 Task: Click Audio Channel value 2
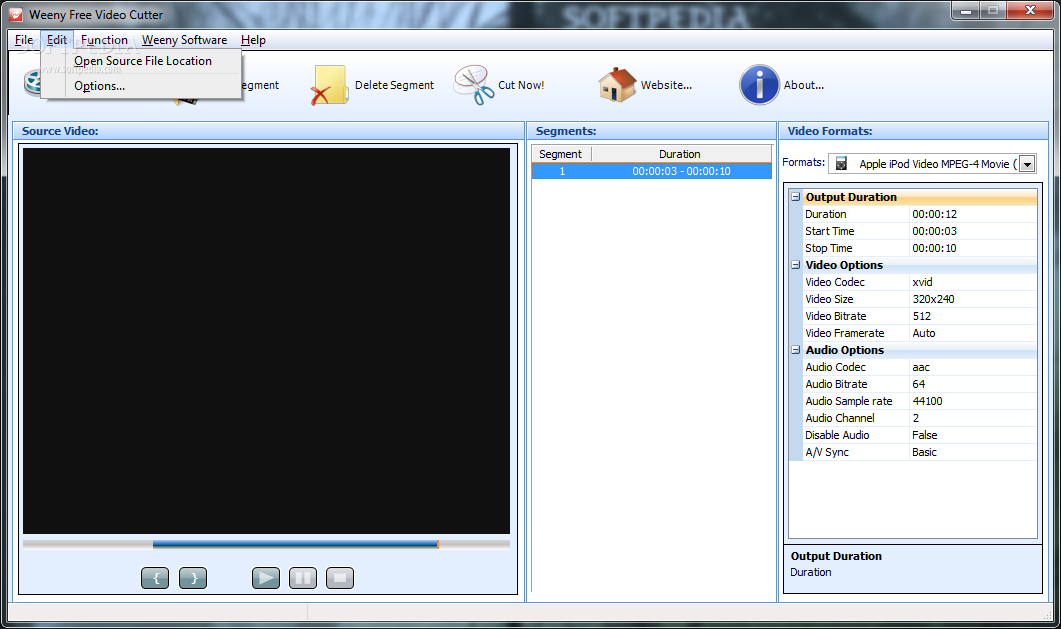[972, 418]
